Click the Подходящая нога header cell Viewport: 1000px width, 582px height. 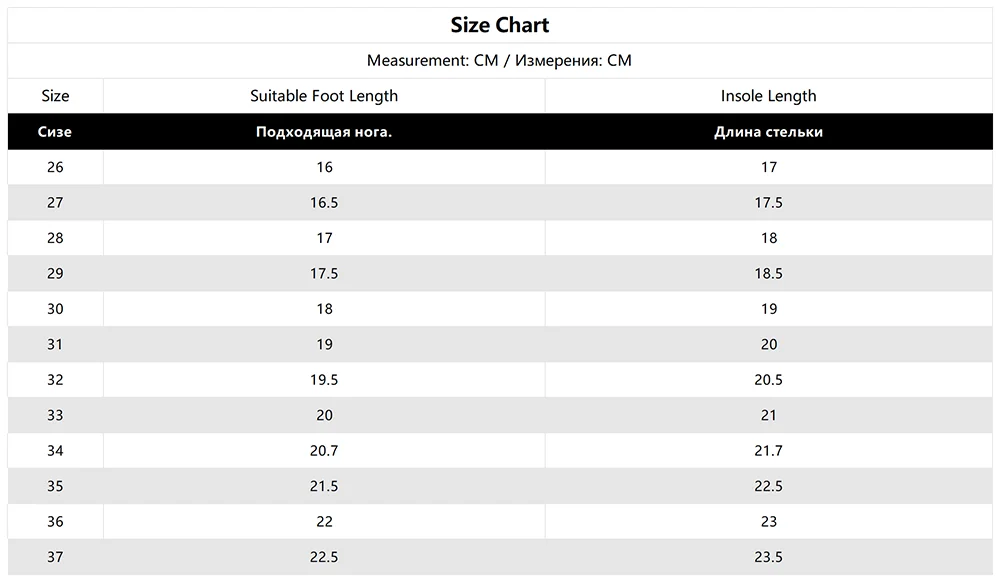tap(324, 132)
